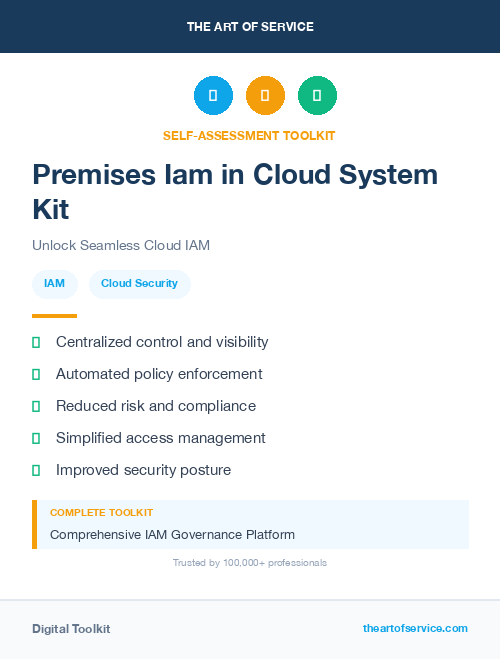Click Centralized control and visibility text
Image resolution: width=500 pixels, height=659 pixels.
[x=162, y=342]
